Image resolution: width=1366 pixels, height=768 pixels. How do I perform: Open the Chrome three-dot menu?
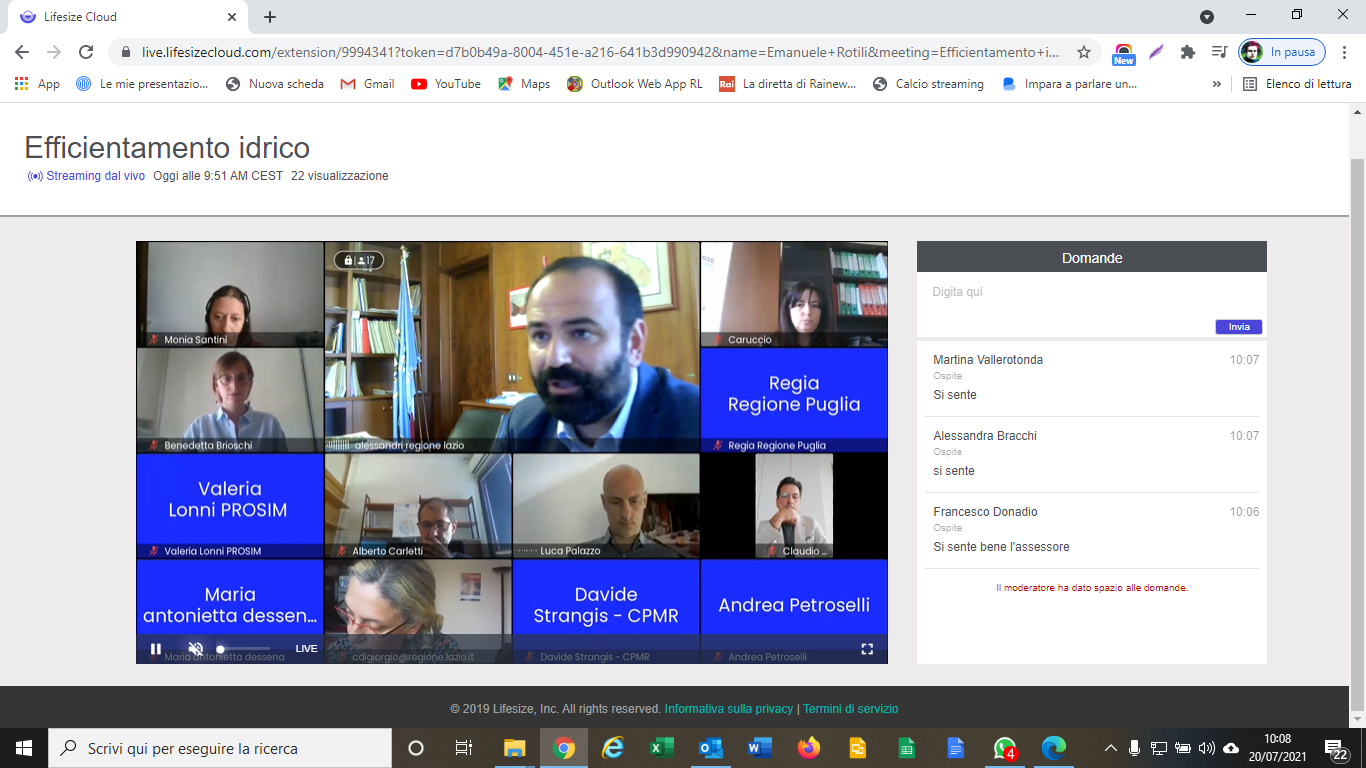pyautogui.click(x=1345, y=50)
